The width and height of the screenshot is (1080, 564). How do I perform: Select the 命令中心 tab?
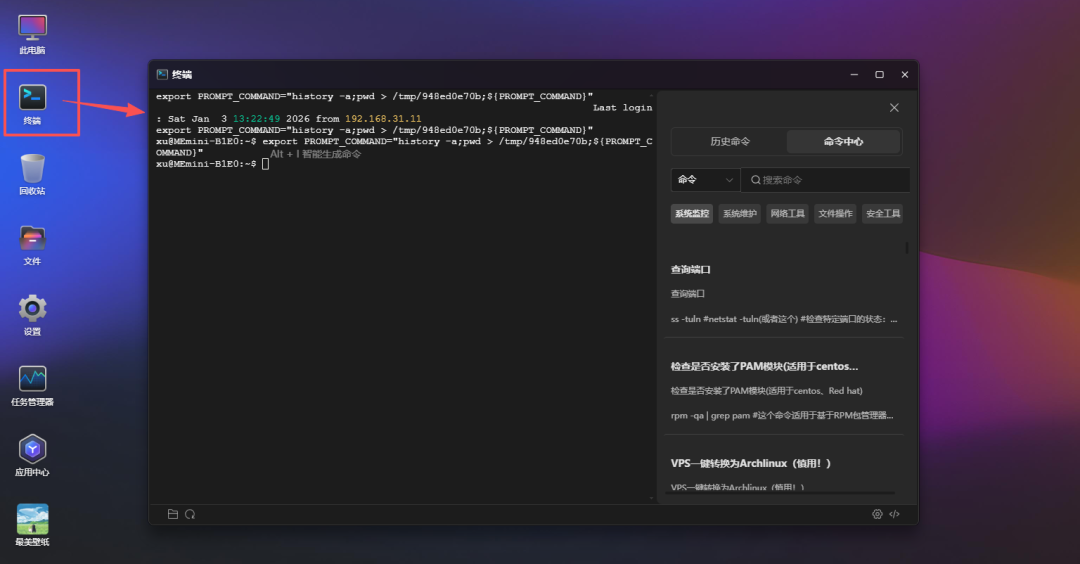[x=843, y=142]
